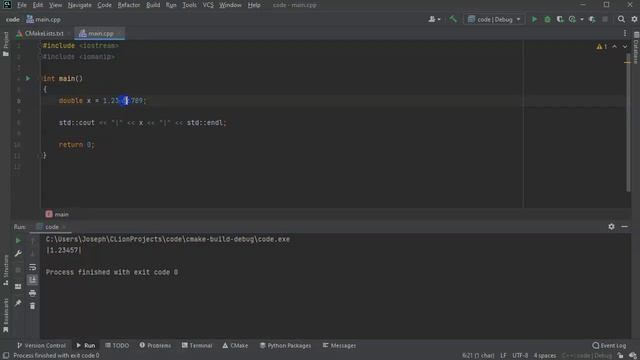Click the warning indicator in editor corner

pyautogui.click(x=601, y=47)
